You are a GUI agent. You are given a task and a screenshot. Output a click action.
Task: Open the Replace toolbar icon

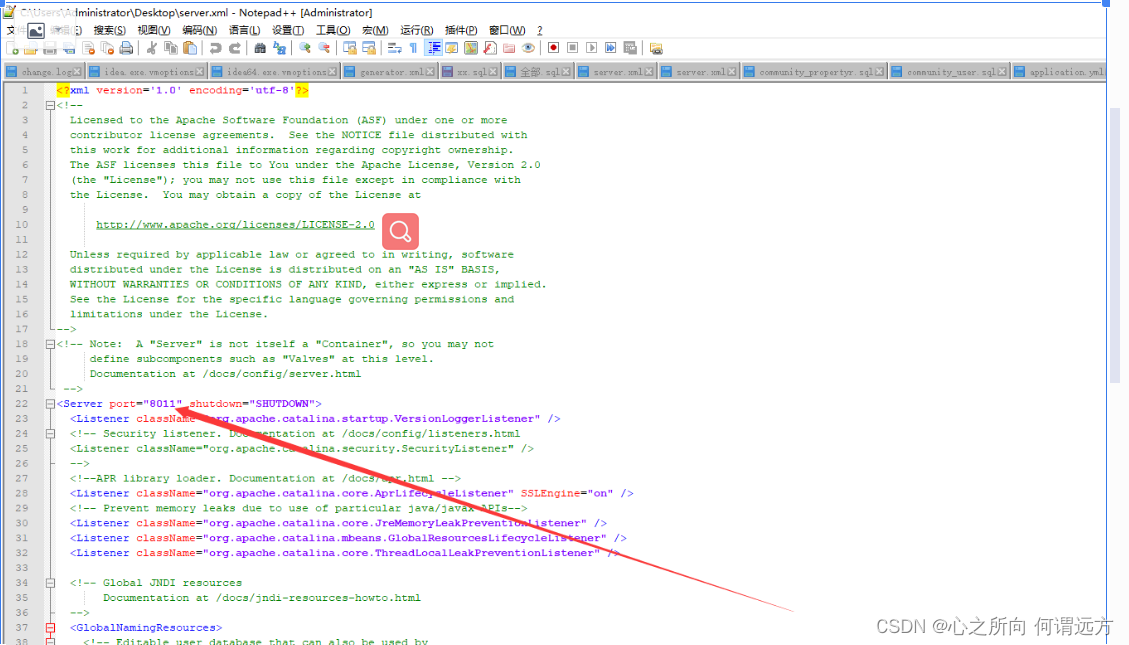[x=279, y=48]
